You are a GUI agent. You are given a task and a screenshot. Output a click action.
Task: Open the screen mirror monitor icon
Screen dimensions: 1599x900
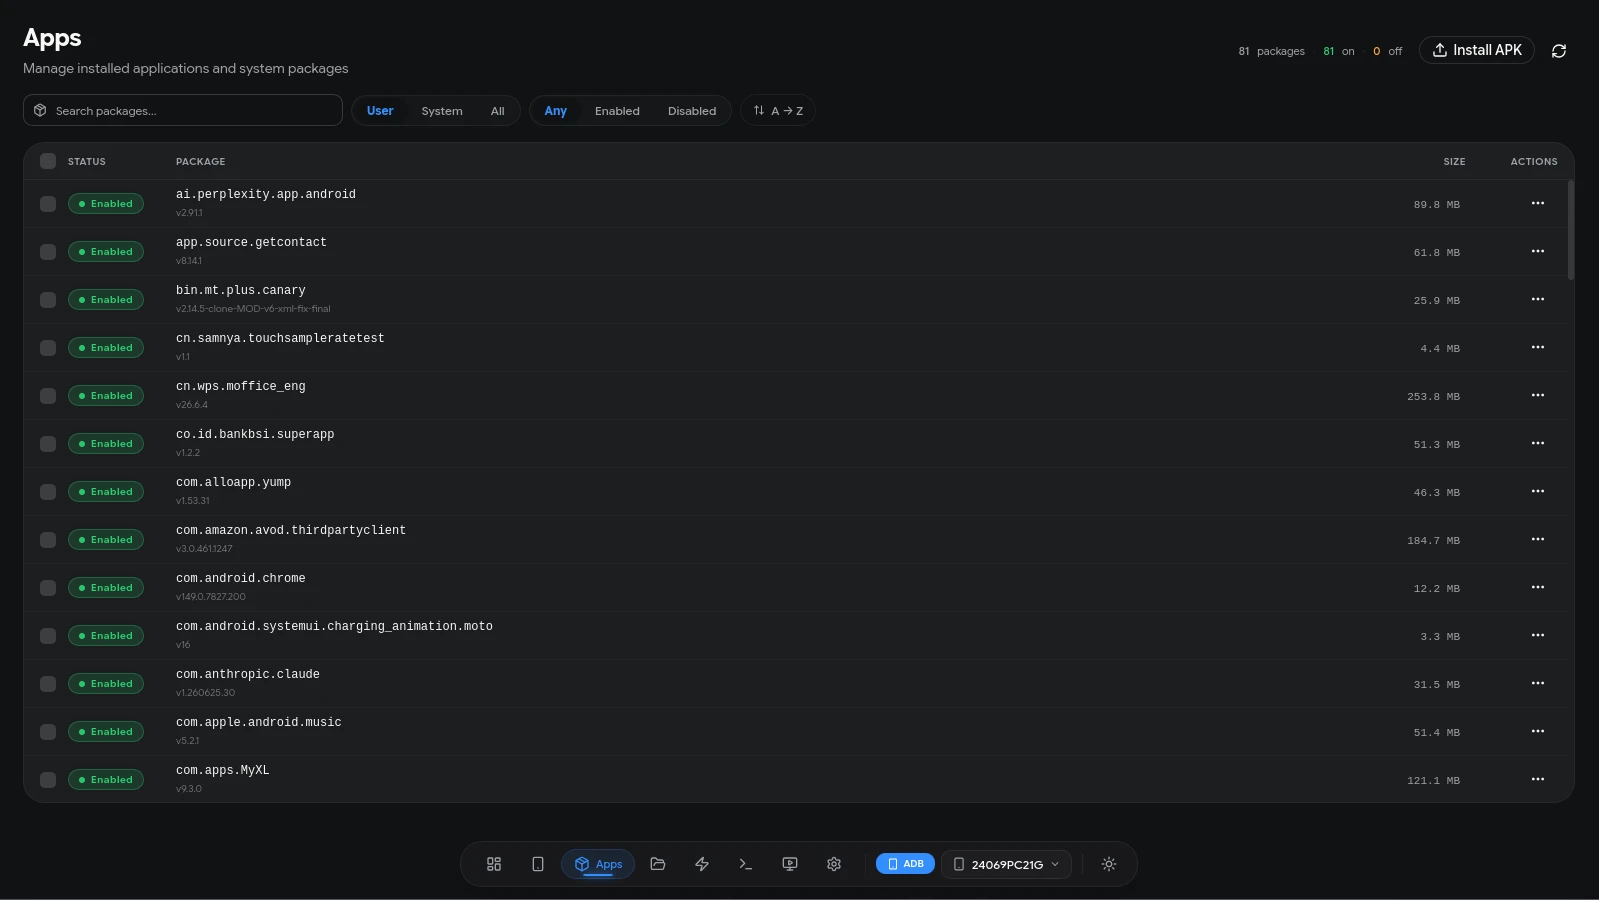790,864
